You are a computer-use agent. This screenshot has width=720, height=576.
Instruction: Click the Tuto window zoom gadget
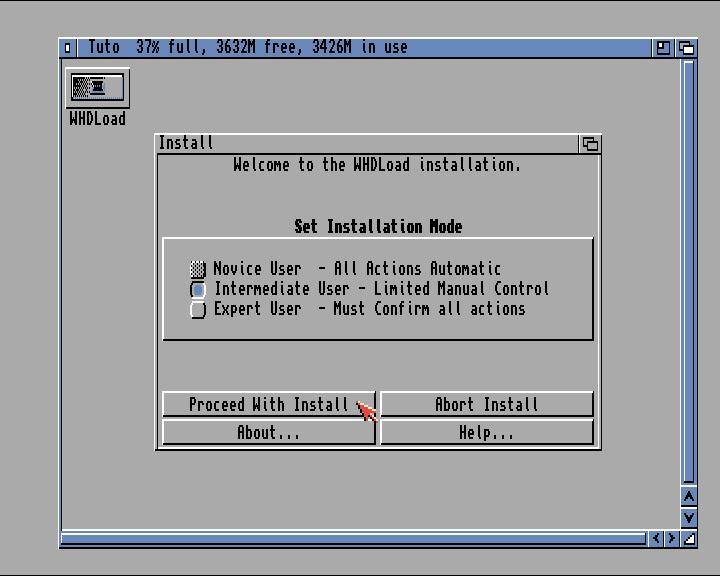point(663,48)
